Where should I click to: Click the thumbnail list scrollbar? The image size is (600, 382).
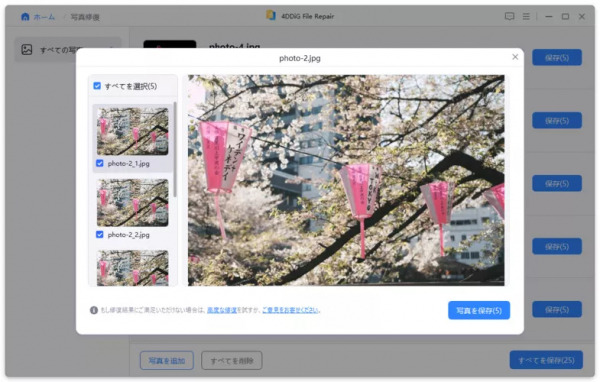[175, 149]
